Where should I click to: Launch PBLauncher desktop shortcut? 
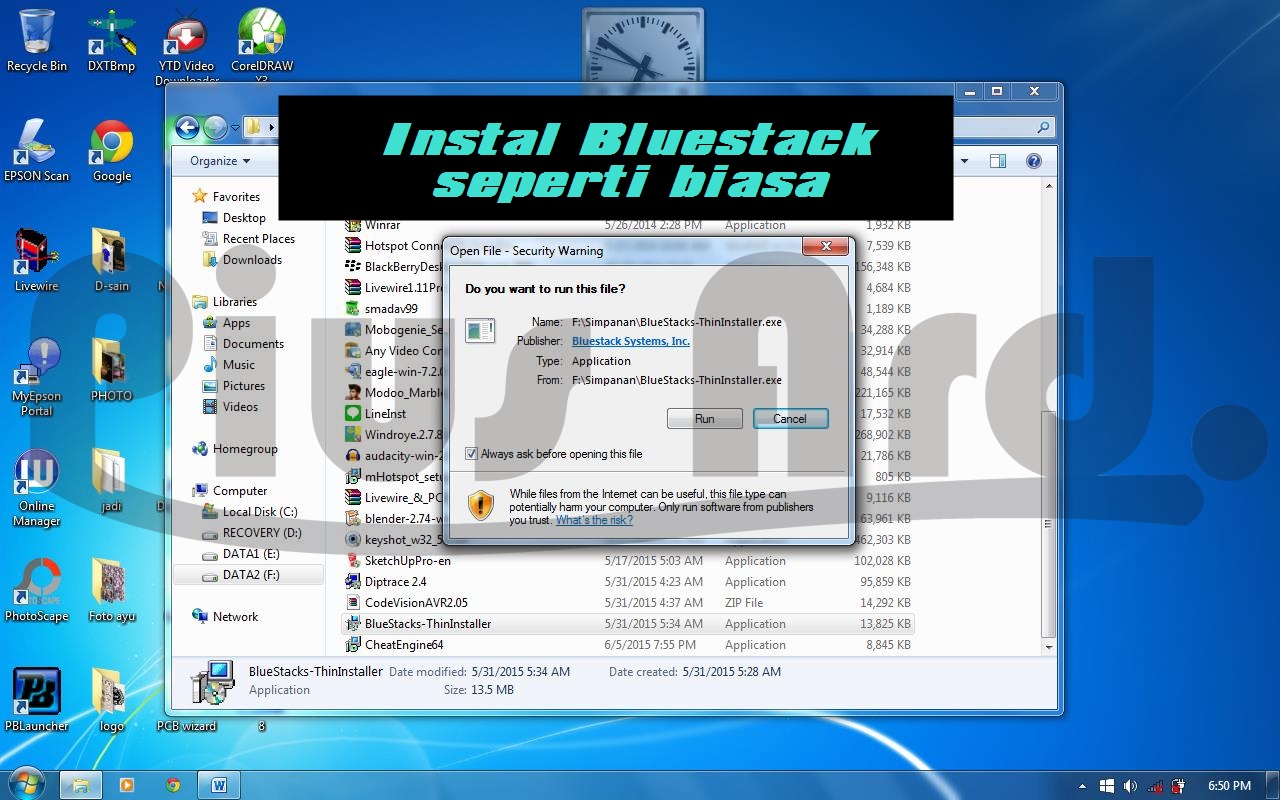click(37, 700)
